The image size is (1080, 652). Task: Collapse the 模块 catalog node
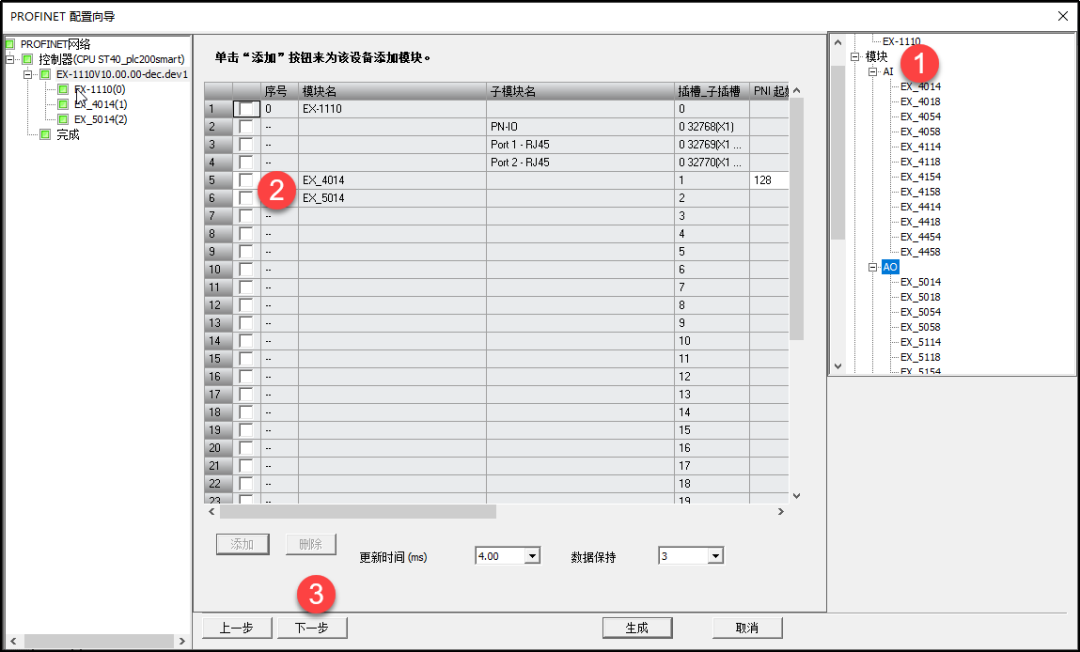[x=855, y=56]
